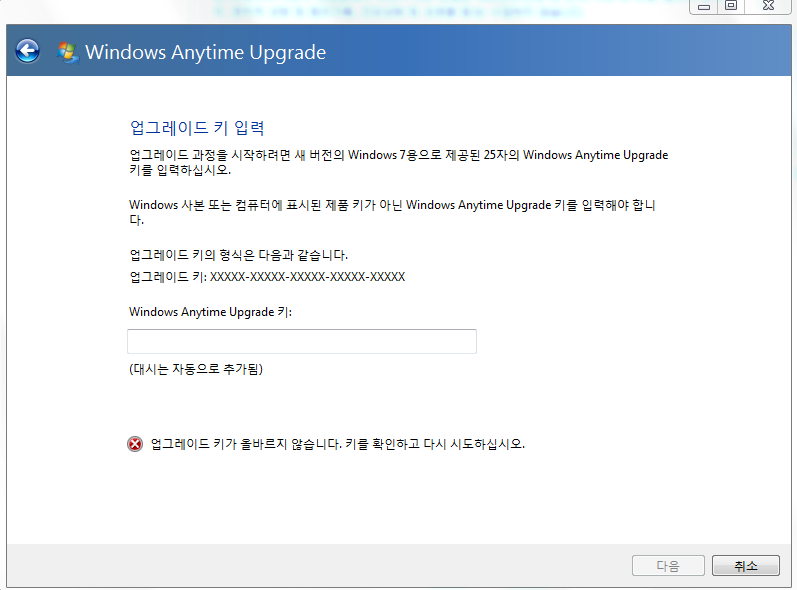Close the Windows Anytime Upgrade window

[x=769, y=6]
